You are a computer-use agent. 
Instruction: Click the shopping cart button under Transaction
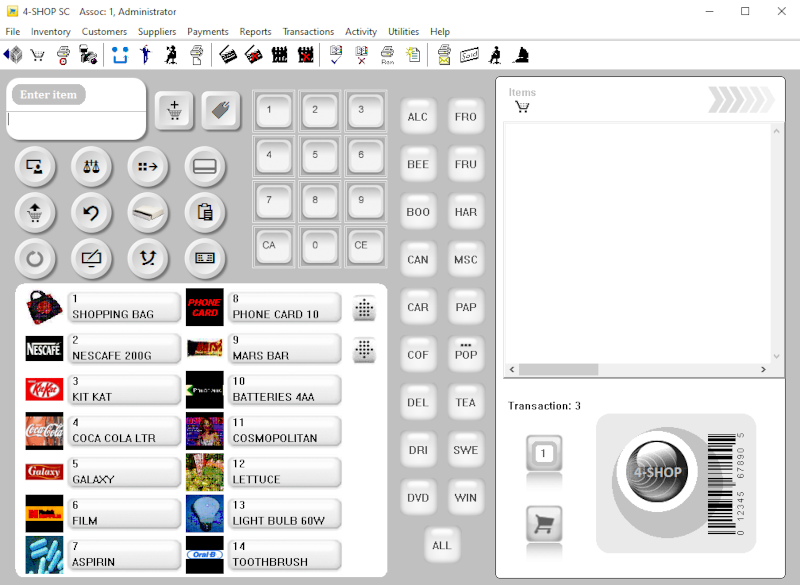click(544, 523)
